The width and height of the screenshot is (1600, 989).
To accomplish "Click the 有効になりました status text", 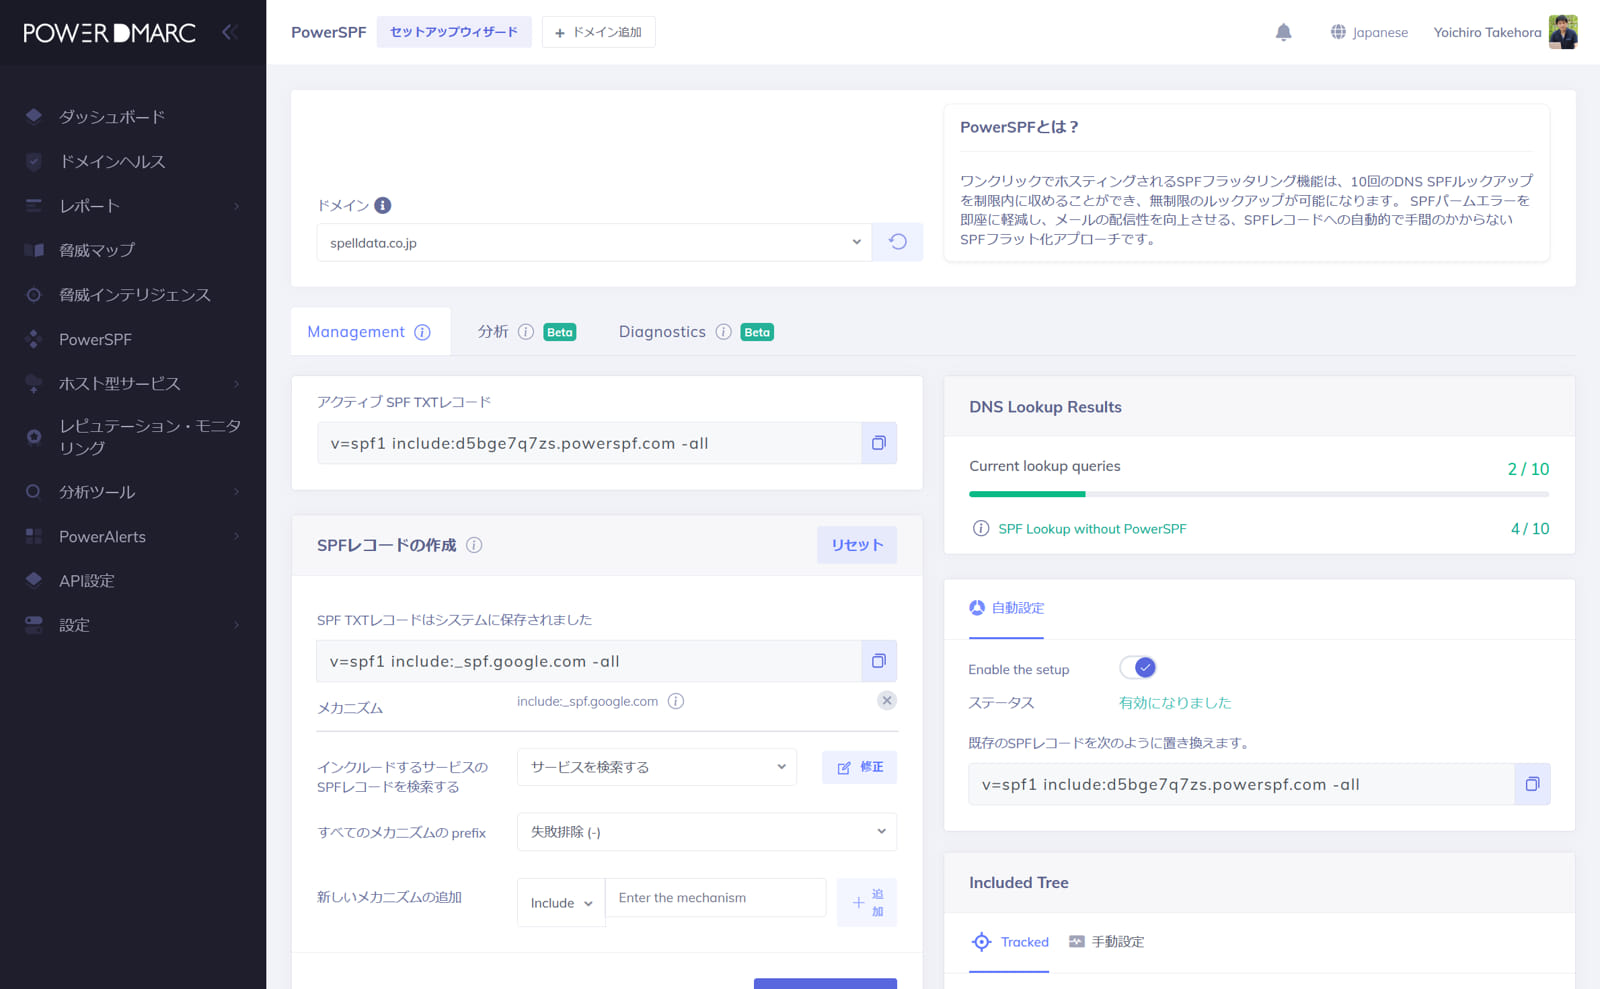I will (1175, 703).
